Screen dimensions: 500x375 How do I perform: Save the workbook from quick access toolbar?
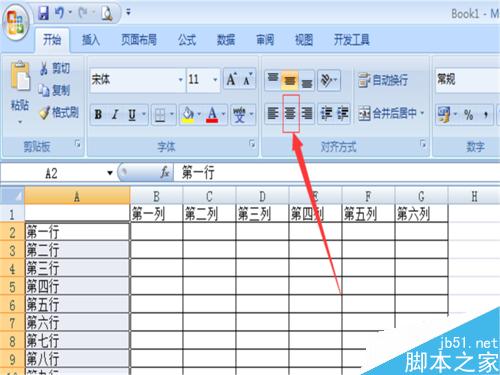pyautogui.click(x=44, y=13)
